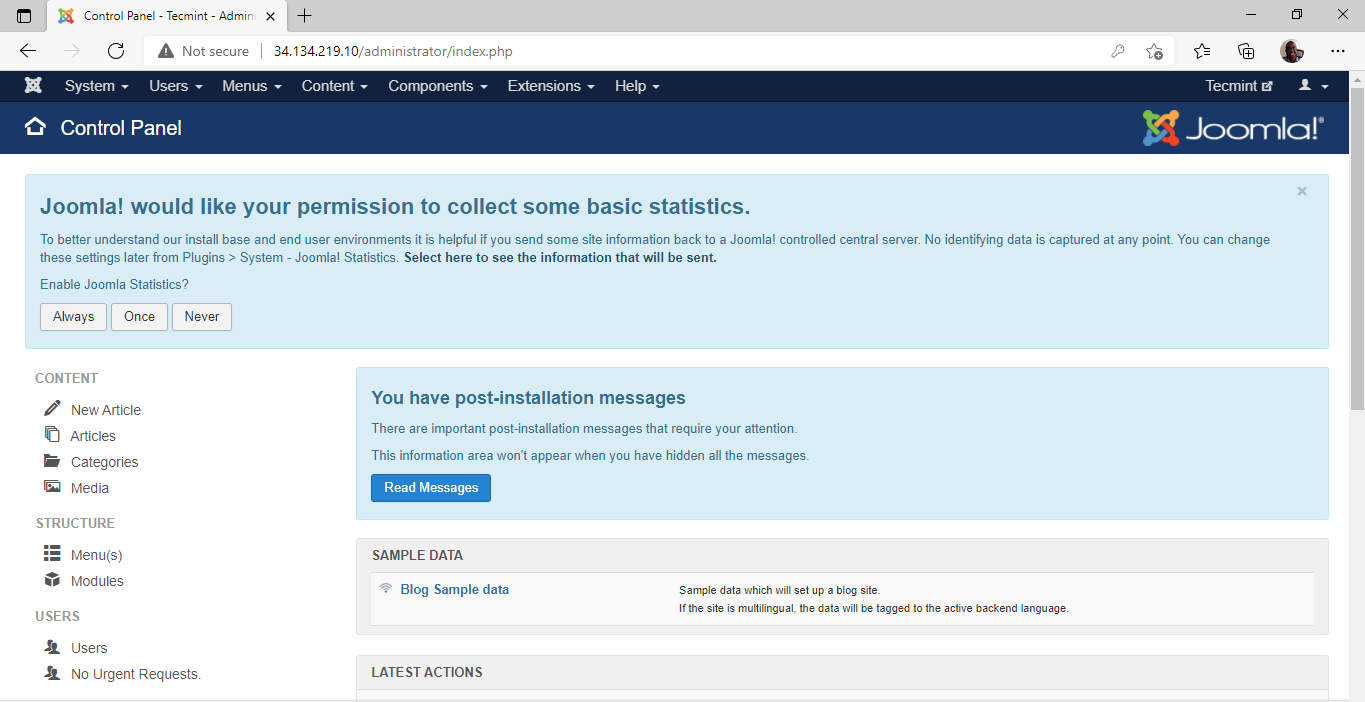Click the No Urgent Requests link
Image resolution: width=1365 pixels, height=702 pixels.
click(136, 674)
